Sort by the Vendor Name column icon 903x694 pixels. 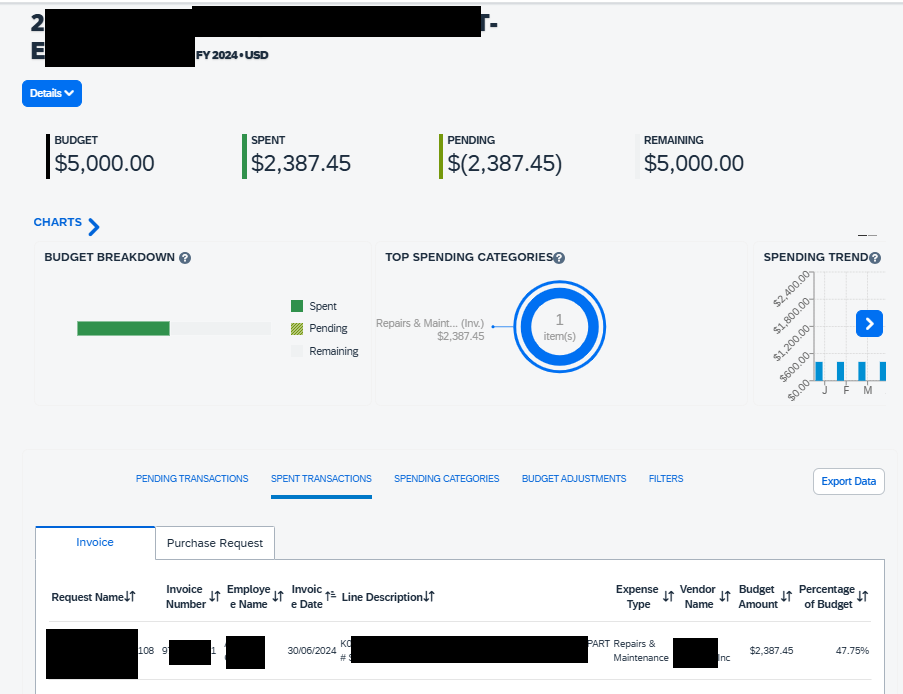coord(725,597)
